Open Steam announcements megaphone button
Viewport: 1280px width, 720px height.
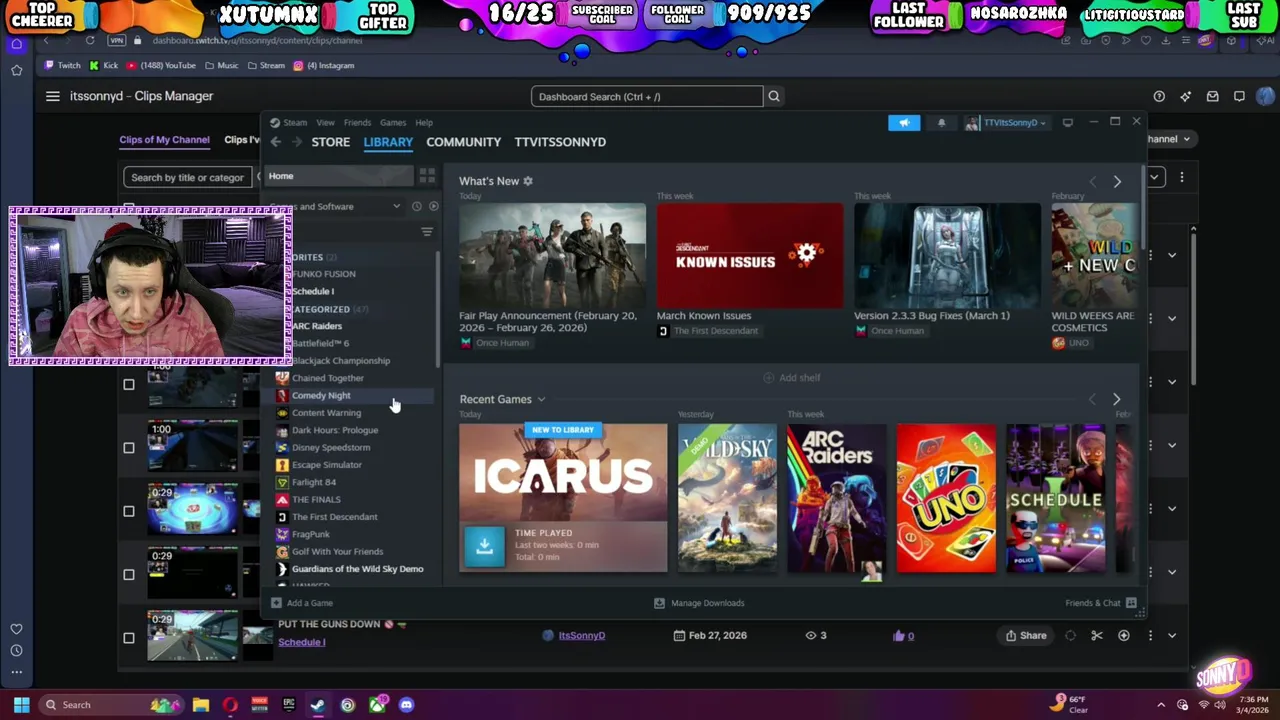903,122
